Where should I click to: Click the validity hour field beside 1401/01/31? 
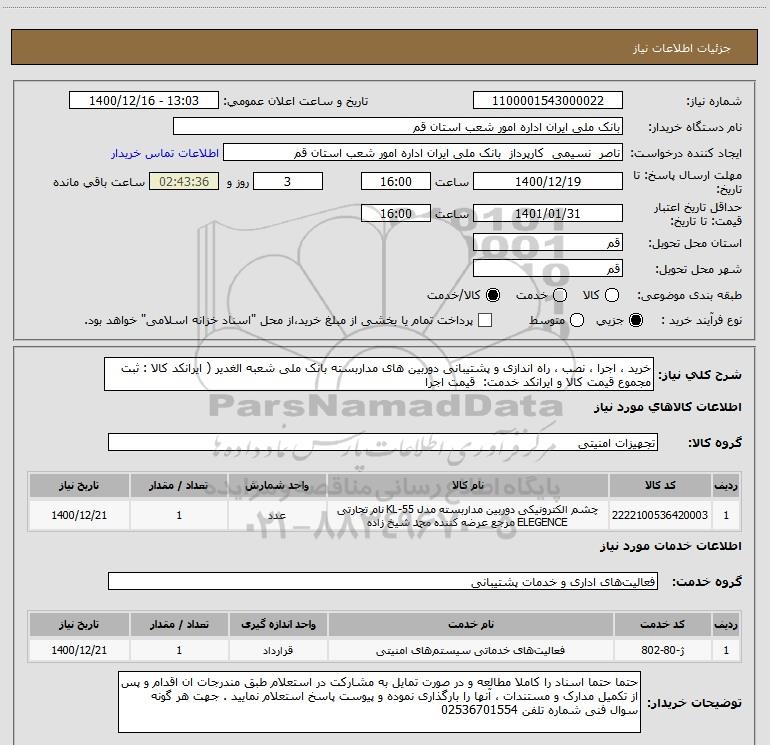(x=396, y=213)
